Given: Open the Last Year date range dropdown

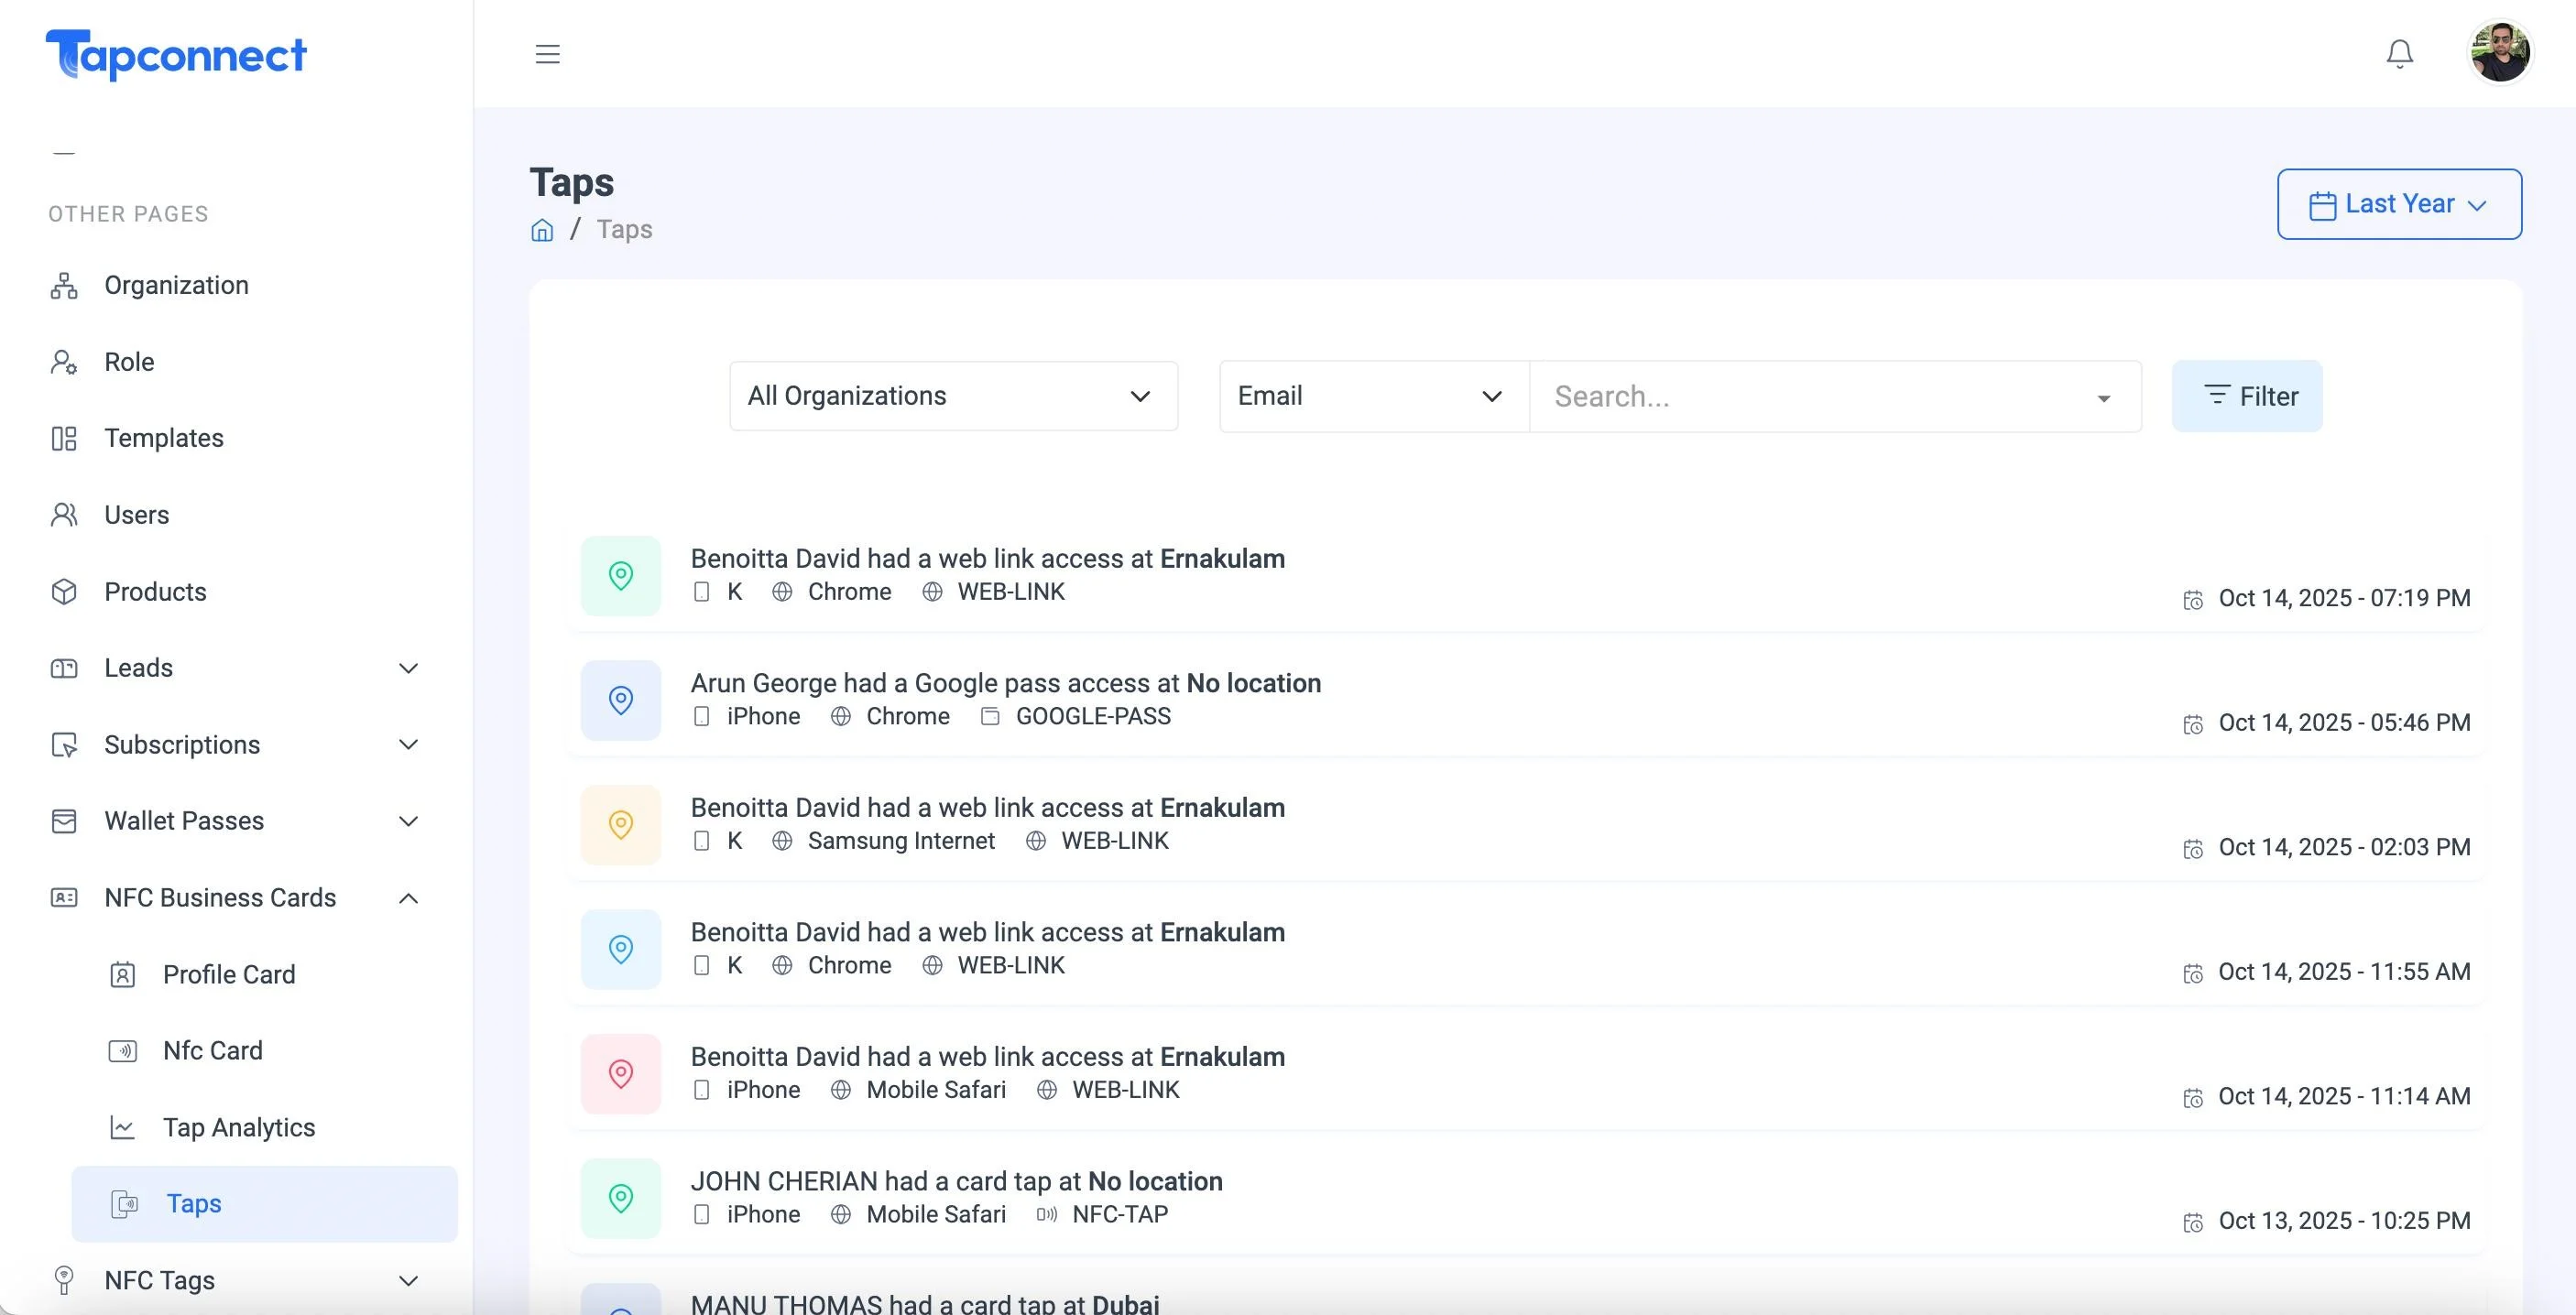Looking at the screenshot, I should [2399, 204].
